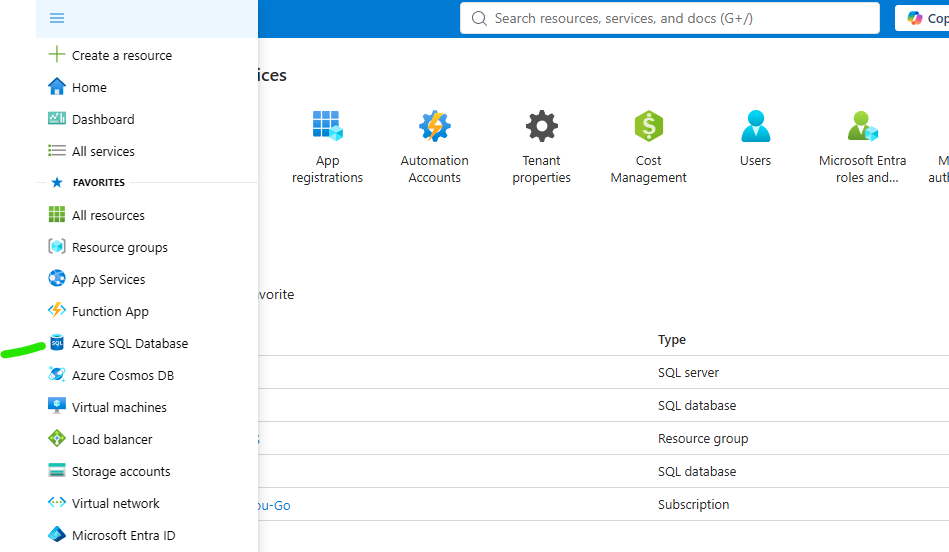The width and height of the screenshot is (949, 552).
Task: Click the Microsoft Entra ID icon
Action: (x=56, y=534)
